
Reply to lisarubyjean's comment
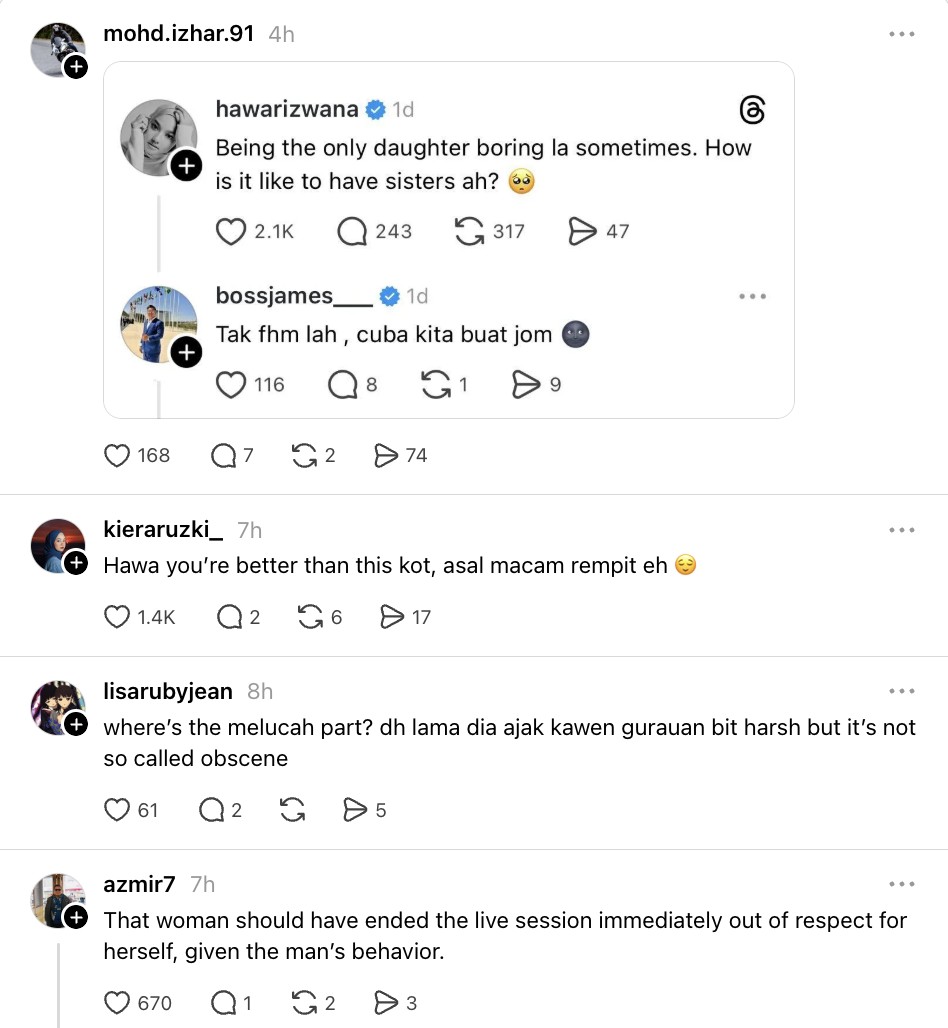211,810
